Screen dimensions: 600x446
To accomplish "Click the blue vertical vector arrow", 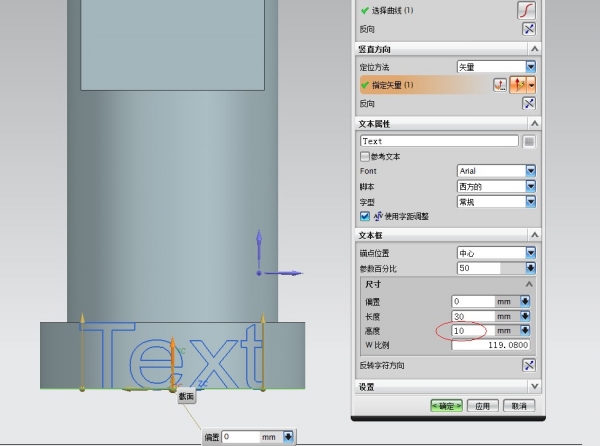I will pyautogui.click(x=259, y=251).
